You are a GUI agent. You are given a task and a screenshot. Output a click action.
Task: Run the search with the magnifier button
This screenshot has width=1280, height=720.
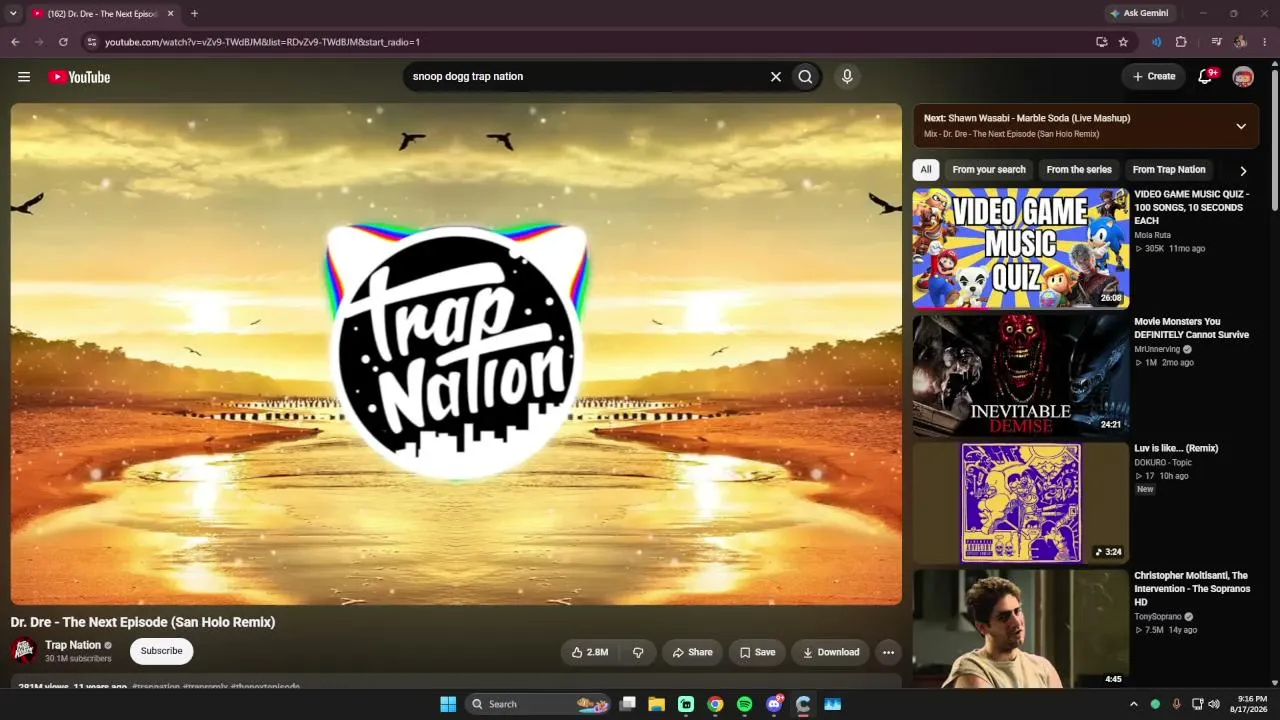(805, 77)
